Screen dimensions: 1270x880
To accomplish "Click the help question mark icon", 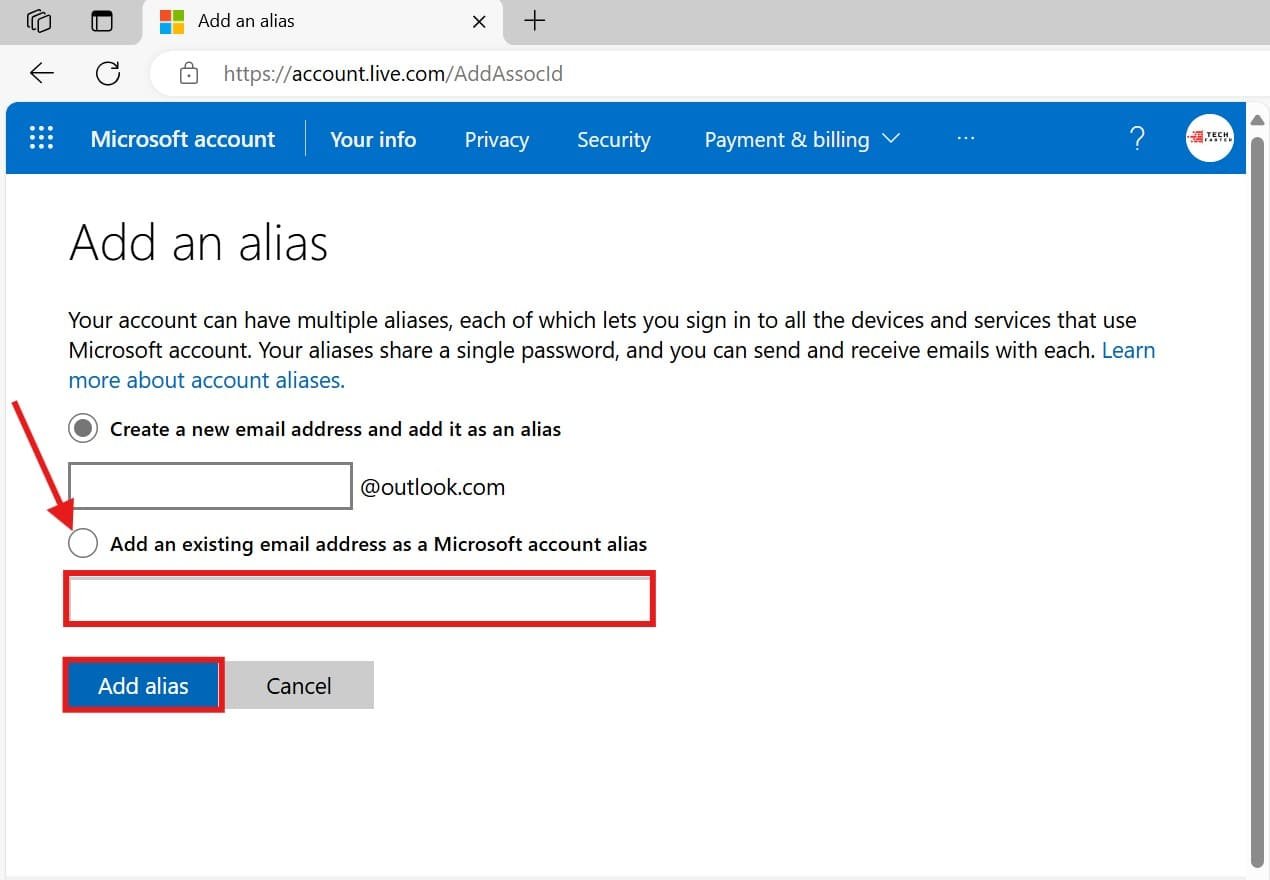I will click(1137, 139).
